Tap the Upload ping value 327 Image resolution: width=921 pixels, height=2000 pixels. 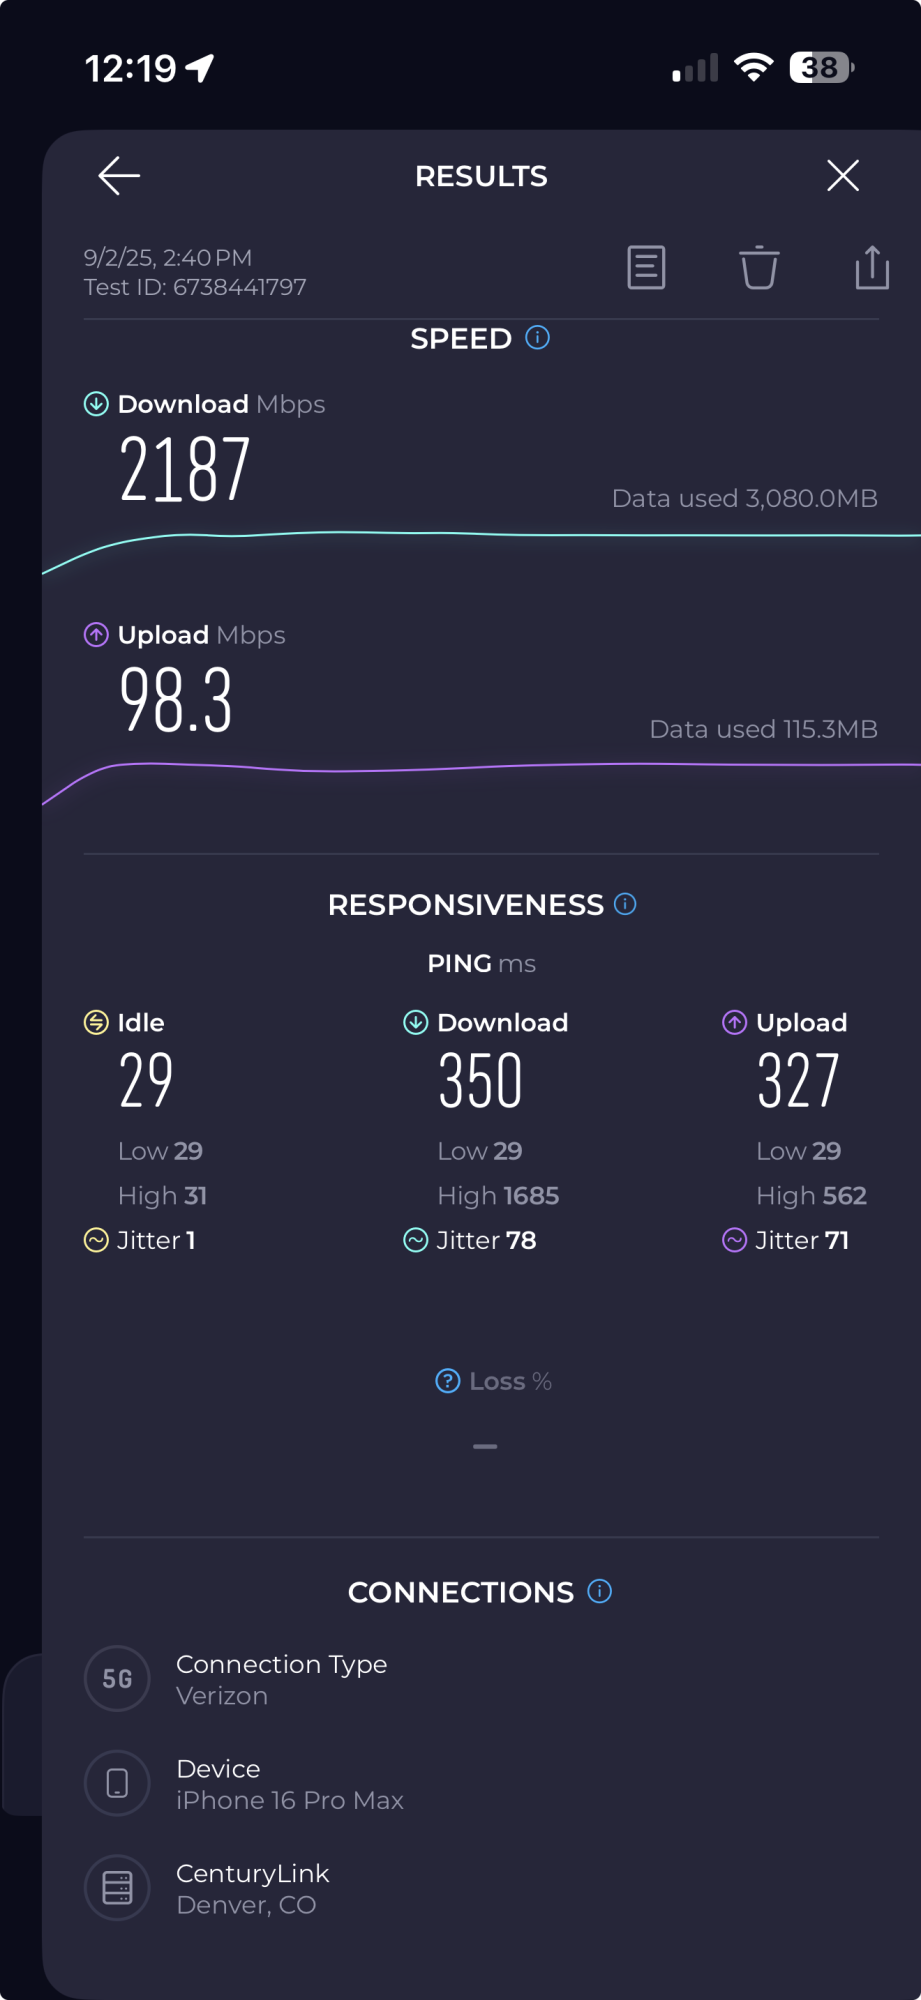pyautogui.click(x=798, y=1081)
